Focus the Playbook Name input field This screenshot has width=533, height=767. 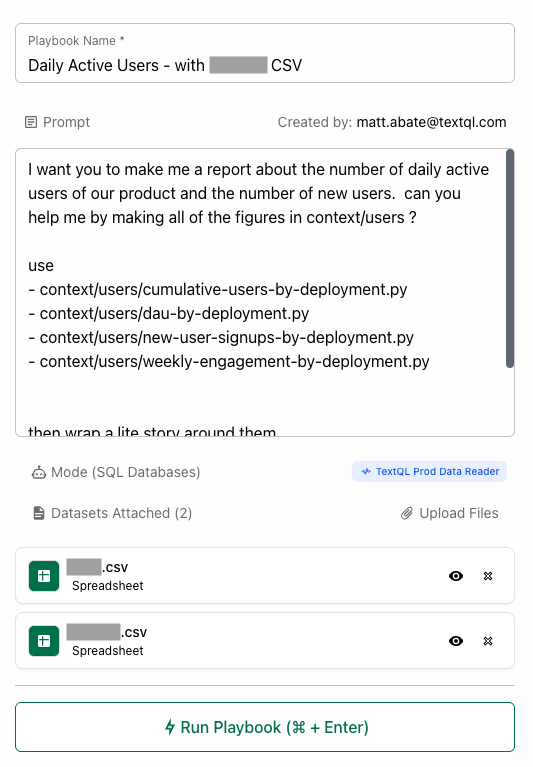[x=265, y=53]
